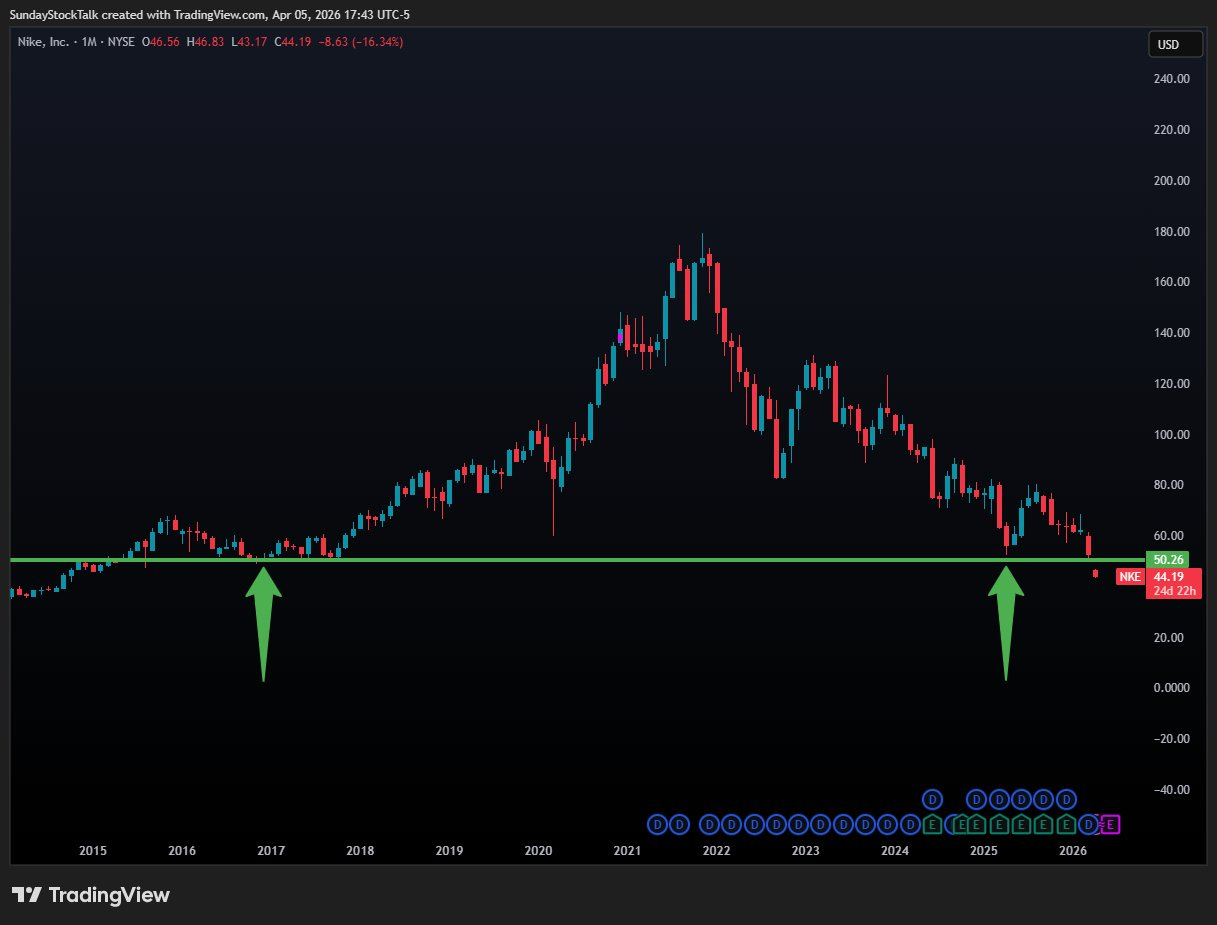Click the 2017 label on time axis
Image resolution: width=1217 pixels, height=925 pixels.
[271, 851]
